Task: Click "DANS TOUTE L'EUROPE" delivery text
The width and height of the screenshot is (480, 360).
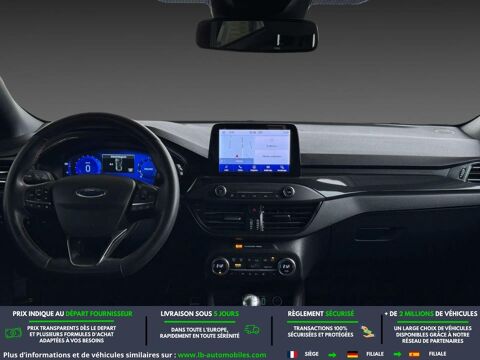Action: 199,330
